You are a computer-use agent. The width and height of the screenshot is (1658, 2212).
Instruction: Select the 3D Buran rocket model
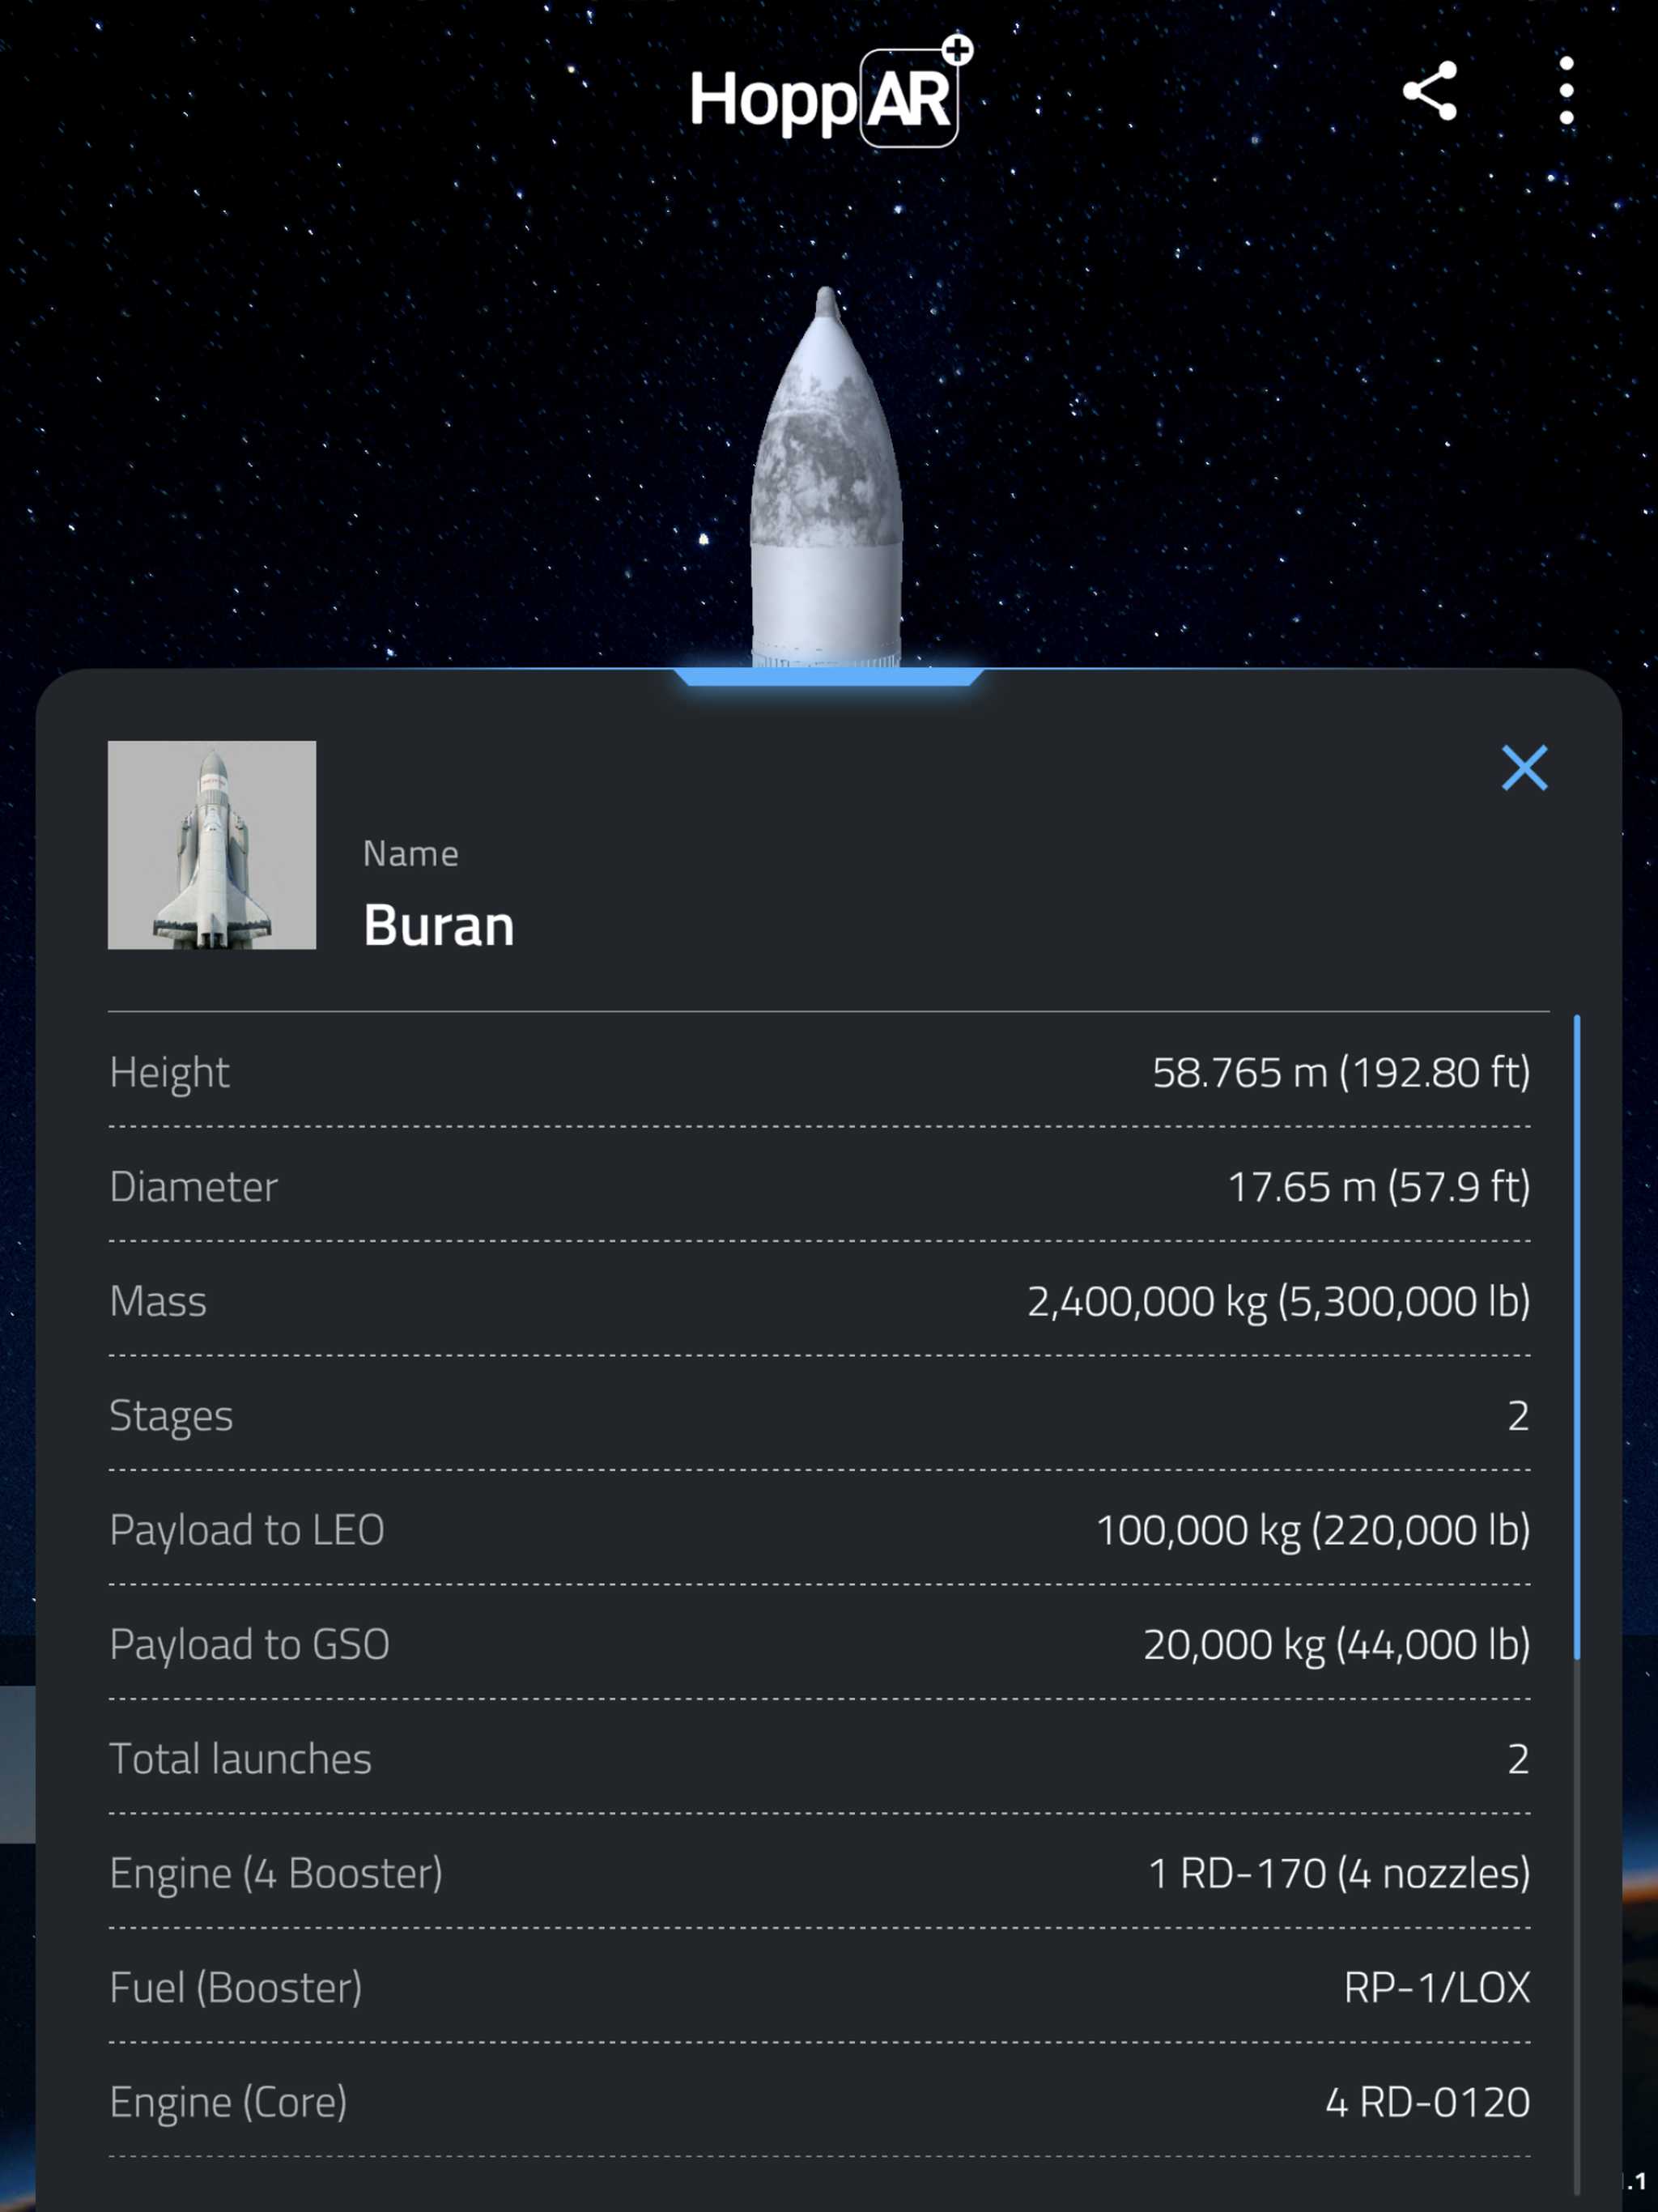(x=828, y=470)
